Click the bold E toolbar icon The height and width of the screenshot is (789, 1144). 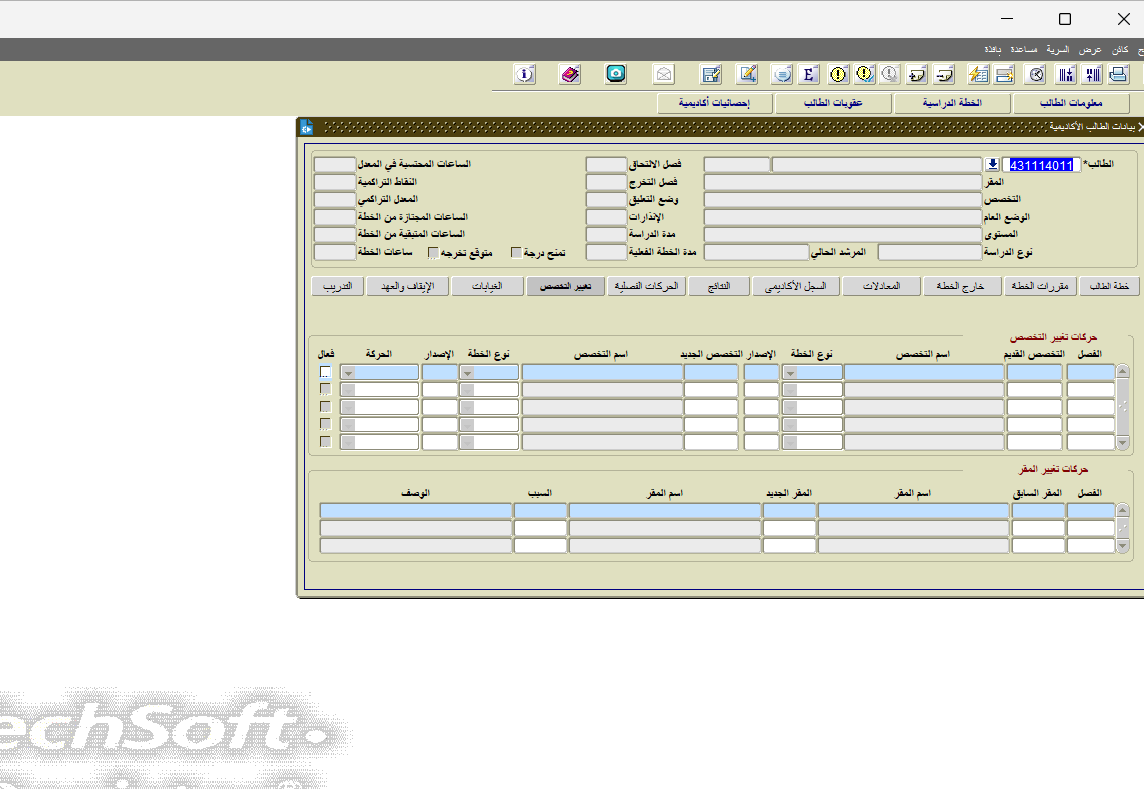tap(809, 74)
